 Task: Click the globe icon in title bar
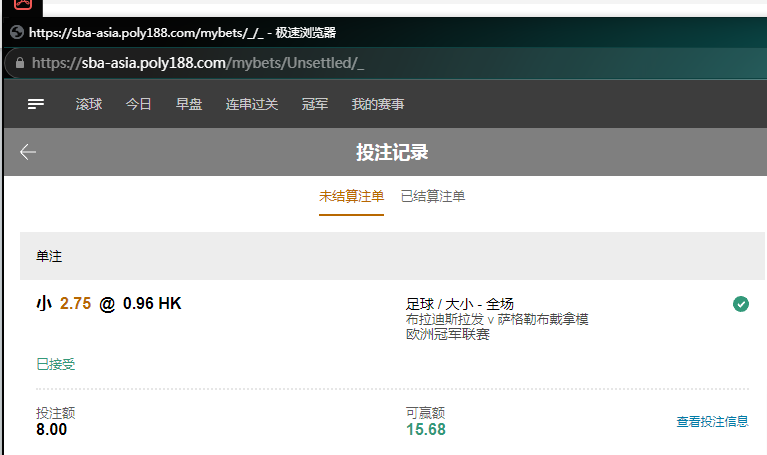coord(16,32)
